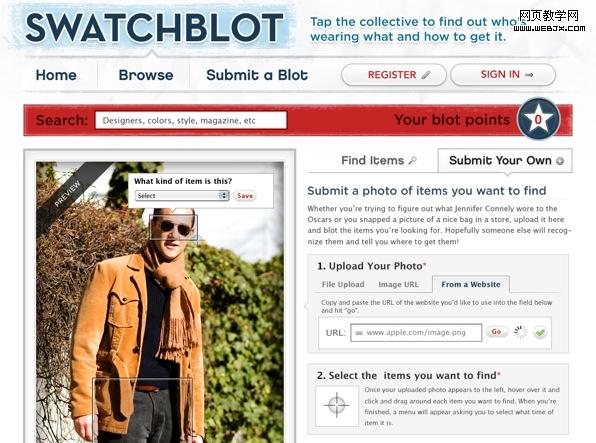This screenshot has width=596, height=443.
Task: Open the item type Select dropdown
Action: 182,195
